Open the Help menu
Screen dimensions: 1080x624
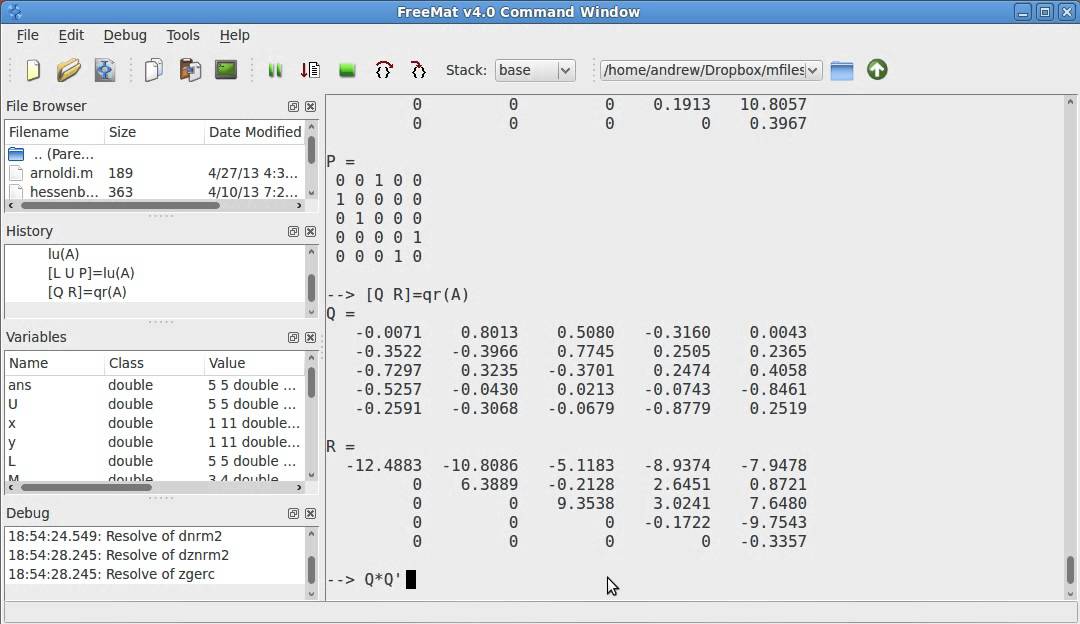pyautogui.click(x=234, y=35)
